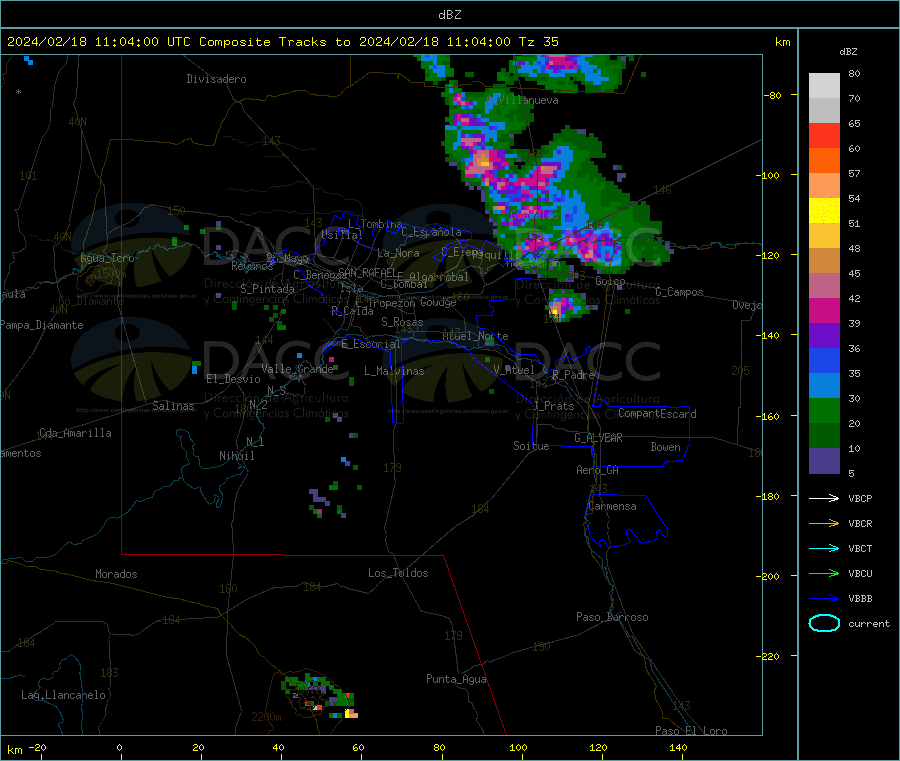Select the bright green 20–30 dBZ swatch
Image resolution: width=900 pixels, height=761 pixels.
point(824,410)
